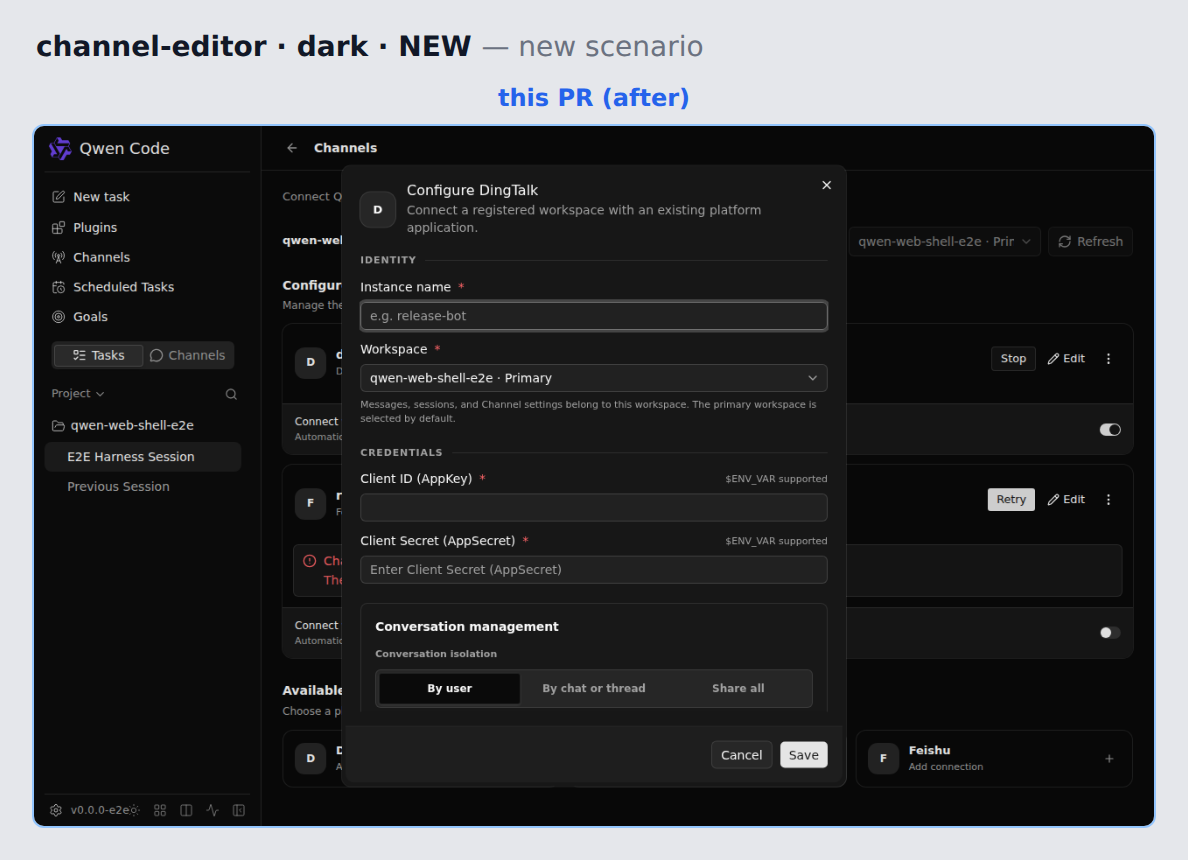Click the Conversation management heading
The image size is (1188, 860).
tap(467, 627)
